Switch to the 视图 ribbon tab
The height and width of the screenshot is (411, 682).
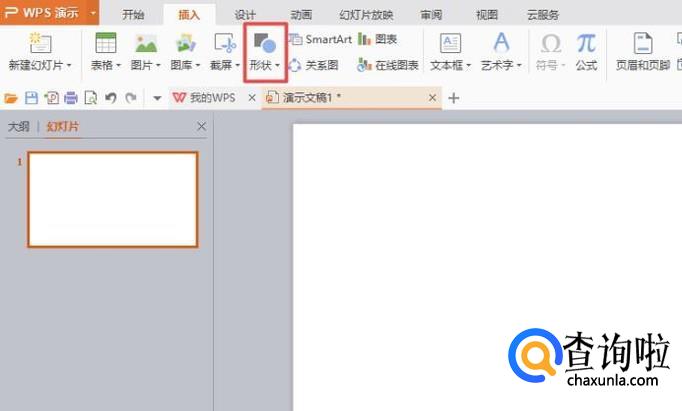[487, 15]
